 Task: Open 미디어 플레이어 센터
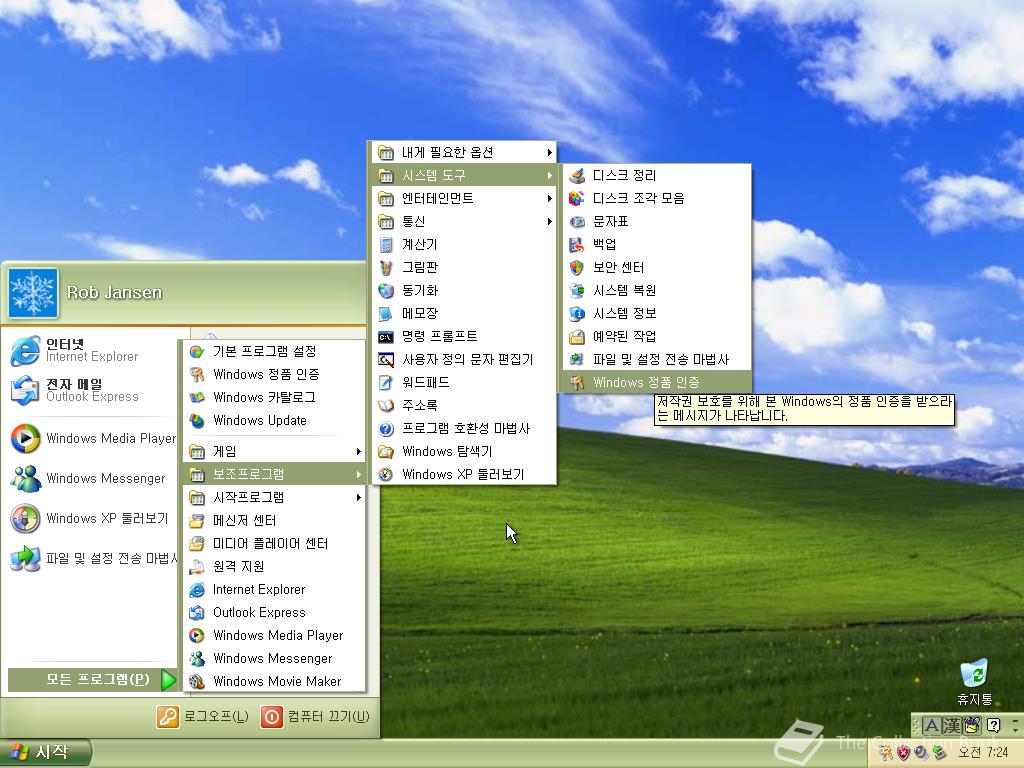coord(274,543)
